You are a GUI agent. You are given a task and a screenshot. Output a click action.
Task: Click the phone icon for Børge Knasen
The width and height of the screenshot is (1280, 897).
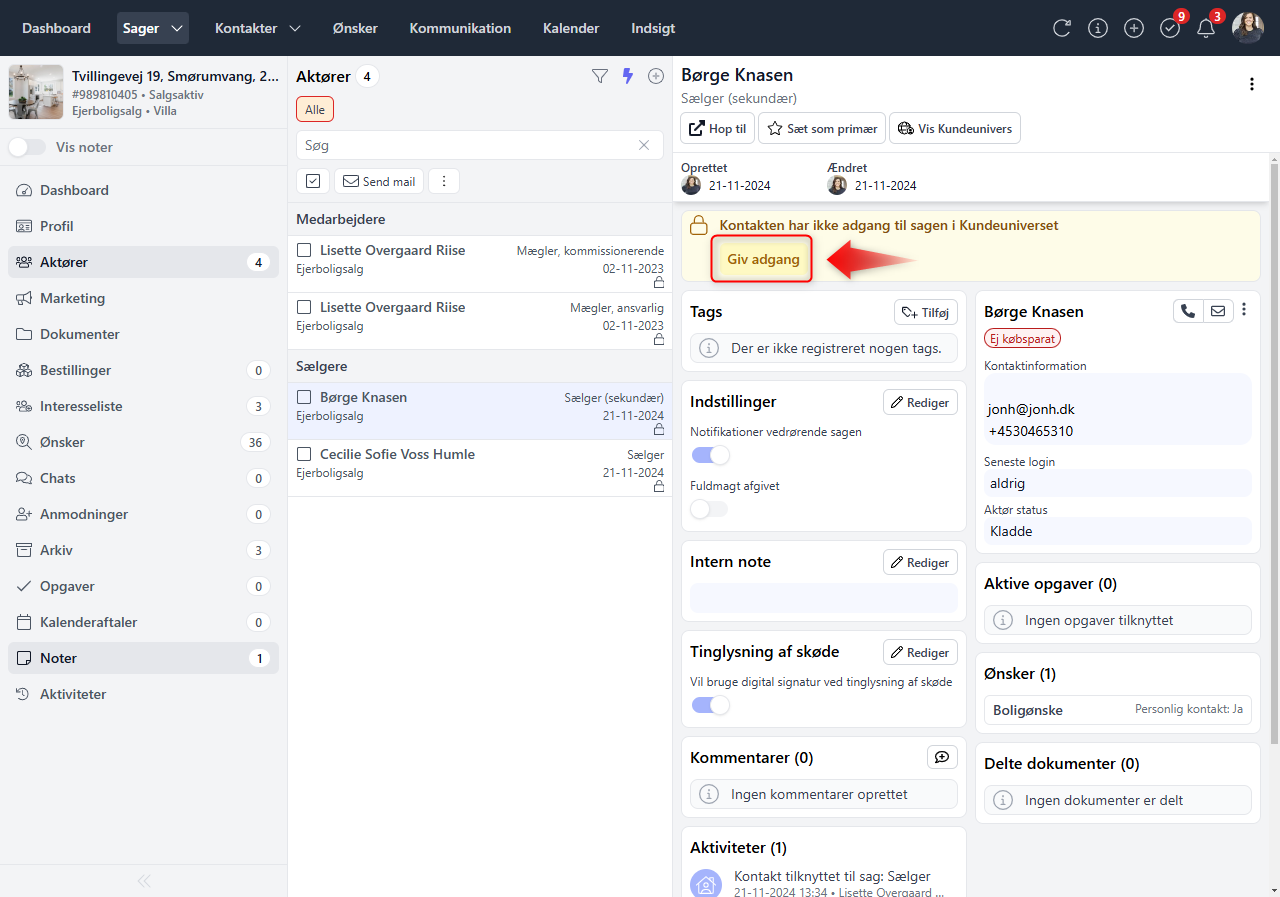(1188, 311)
